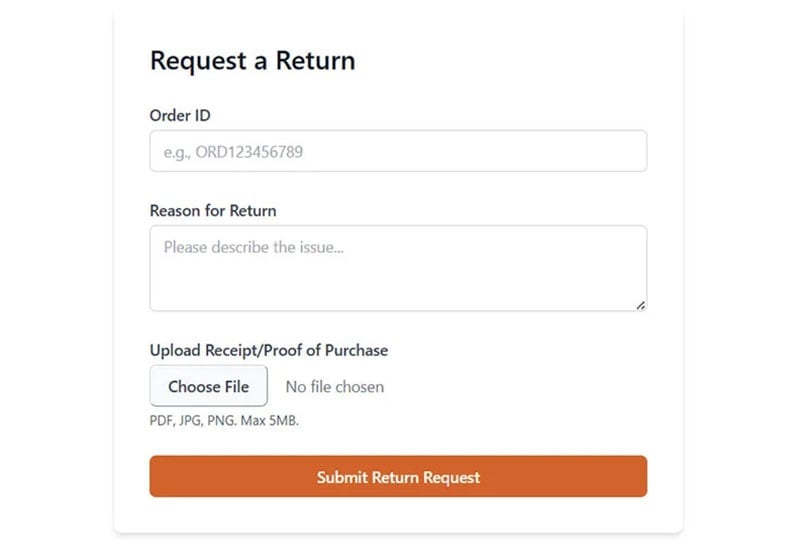Click the "PDF, JPG, PNG. Max 5MB." hint

point(224,420)
